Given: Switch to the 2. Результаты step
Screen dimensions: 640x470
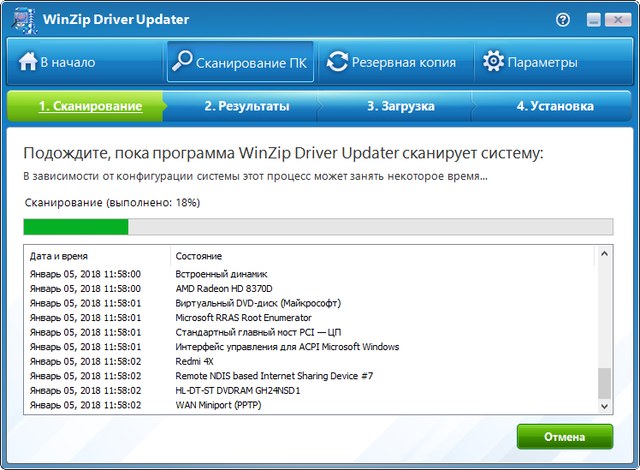Looking at the screenshot, I should (246, 106).
